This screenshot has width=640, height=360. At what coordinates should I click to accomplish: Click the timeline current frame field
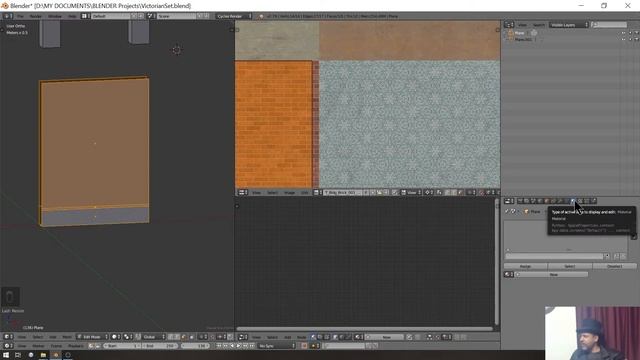click(195, 346)
